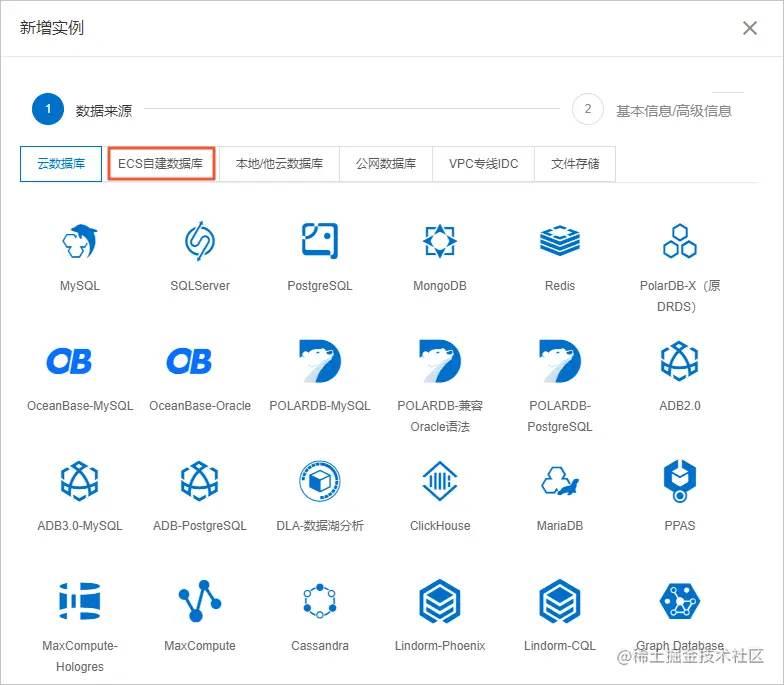Click the Redis label text
784x685 pixels.
tap(560, 286)
